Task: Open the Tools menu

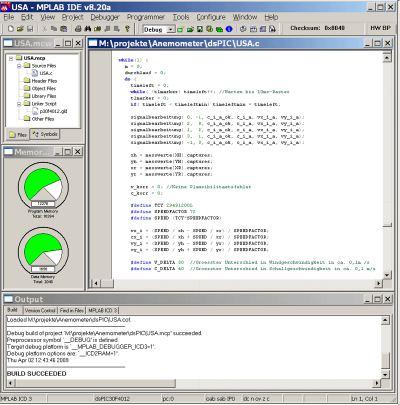Action: [181, 17]
